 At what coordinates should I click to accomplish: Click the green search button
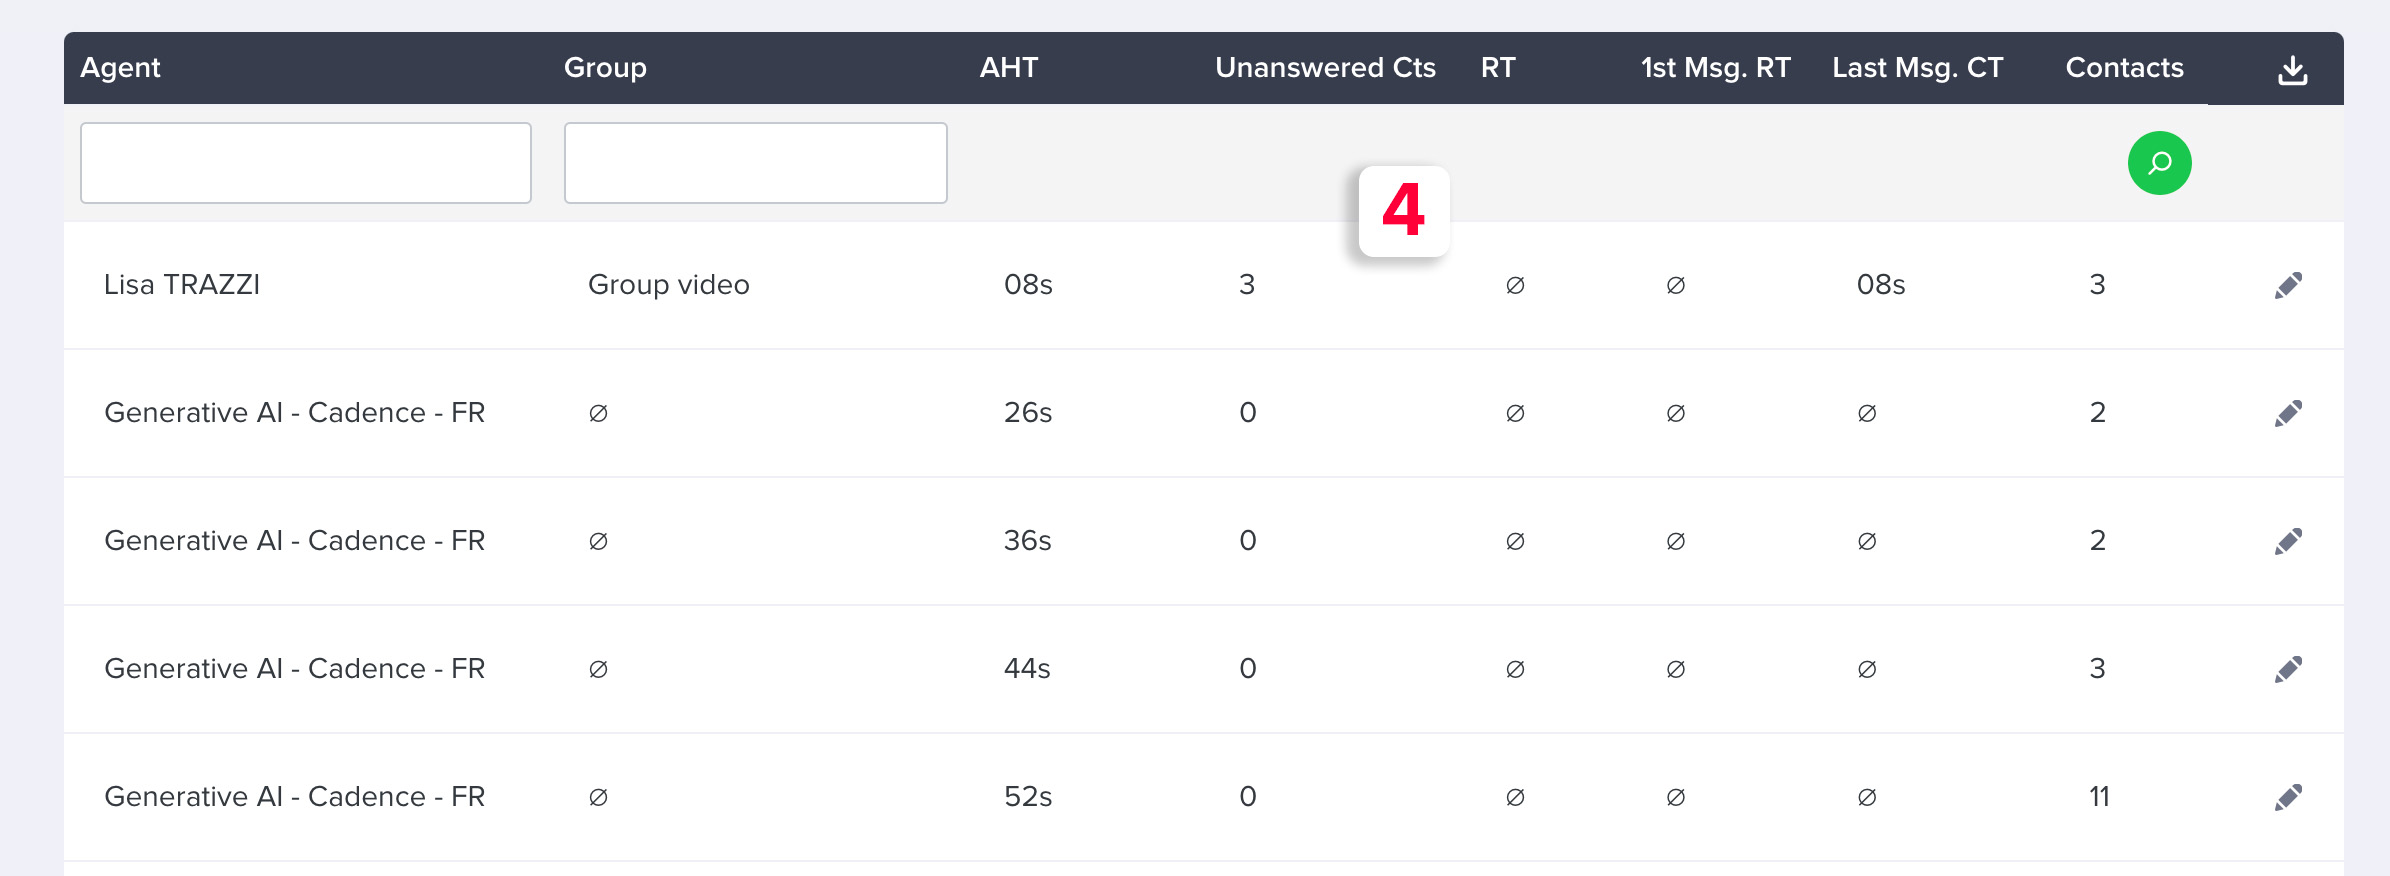(x=2159, y=163)
